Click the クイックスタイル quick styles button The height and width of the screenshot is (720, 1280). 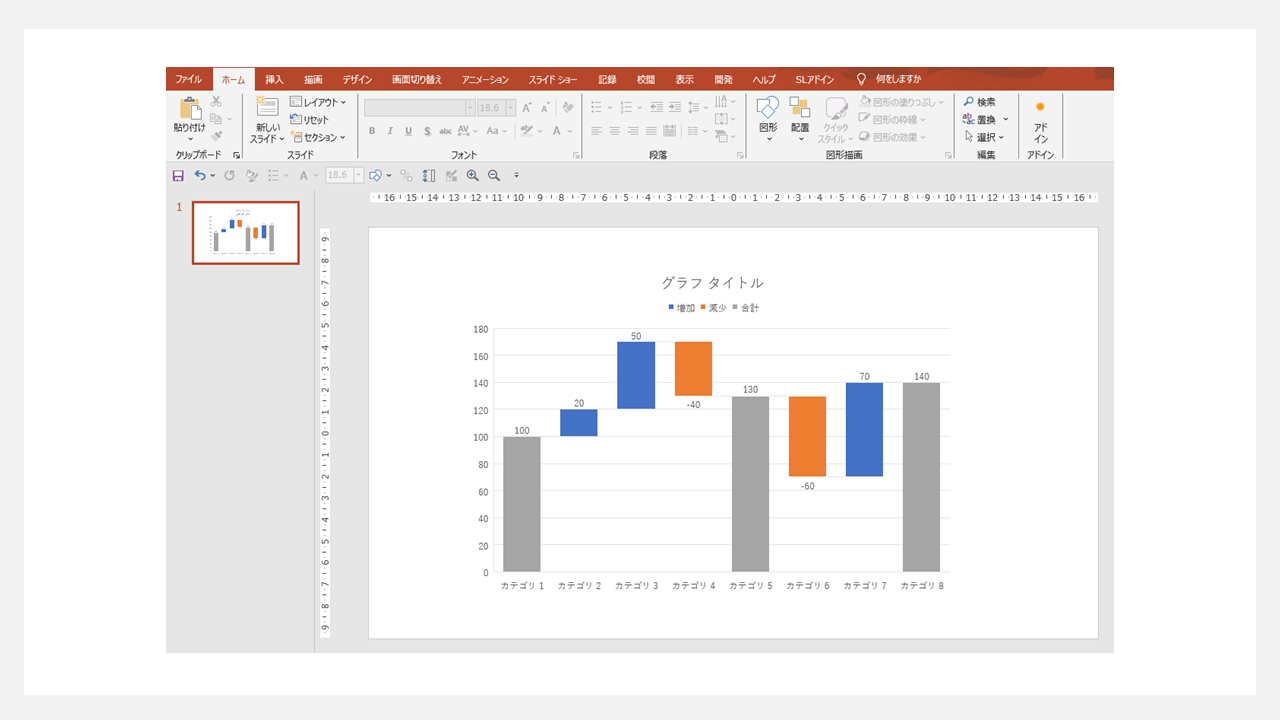click(x=835, y=121)
